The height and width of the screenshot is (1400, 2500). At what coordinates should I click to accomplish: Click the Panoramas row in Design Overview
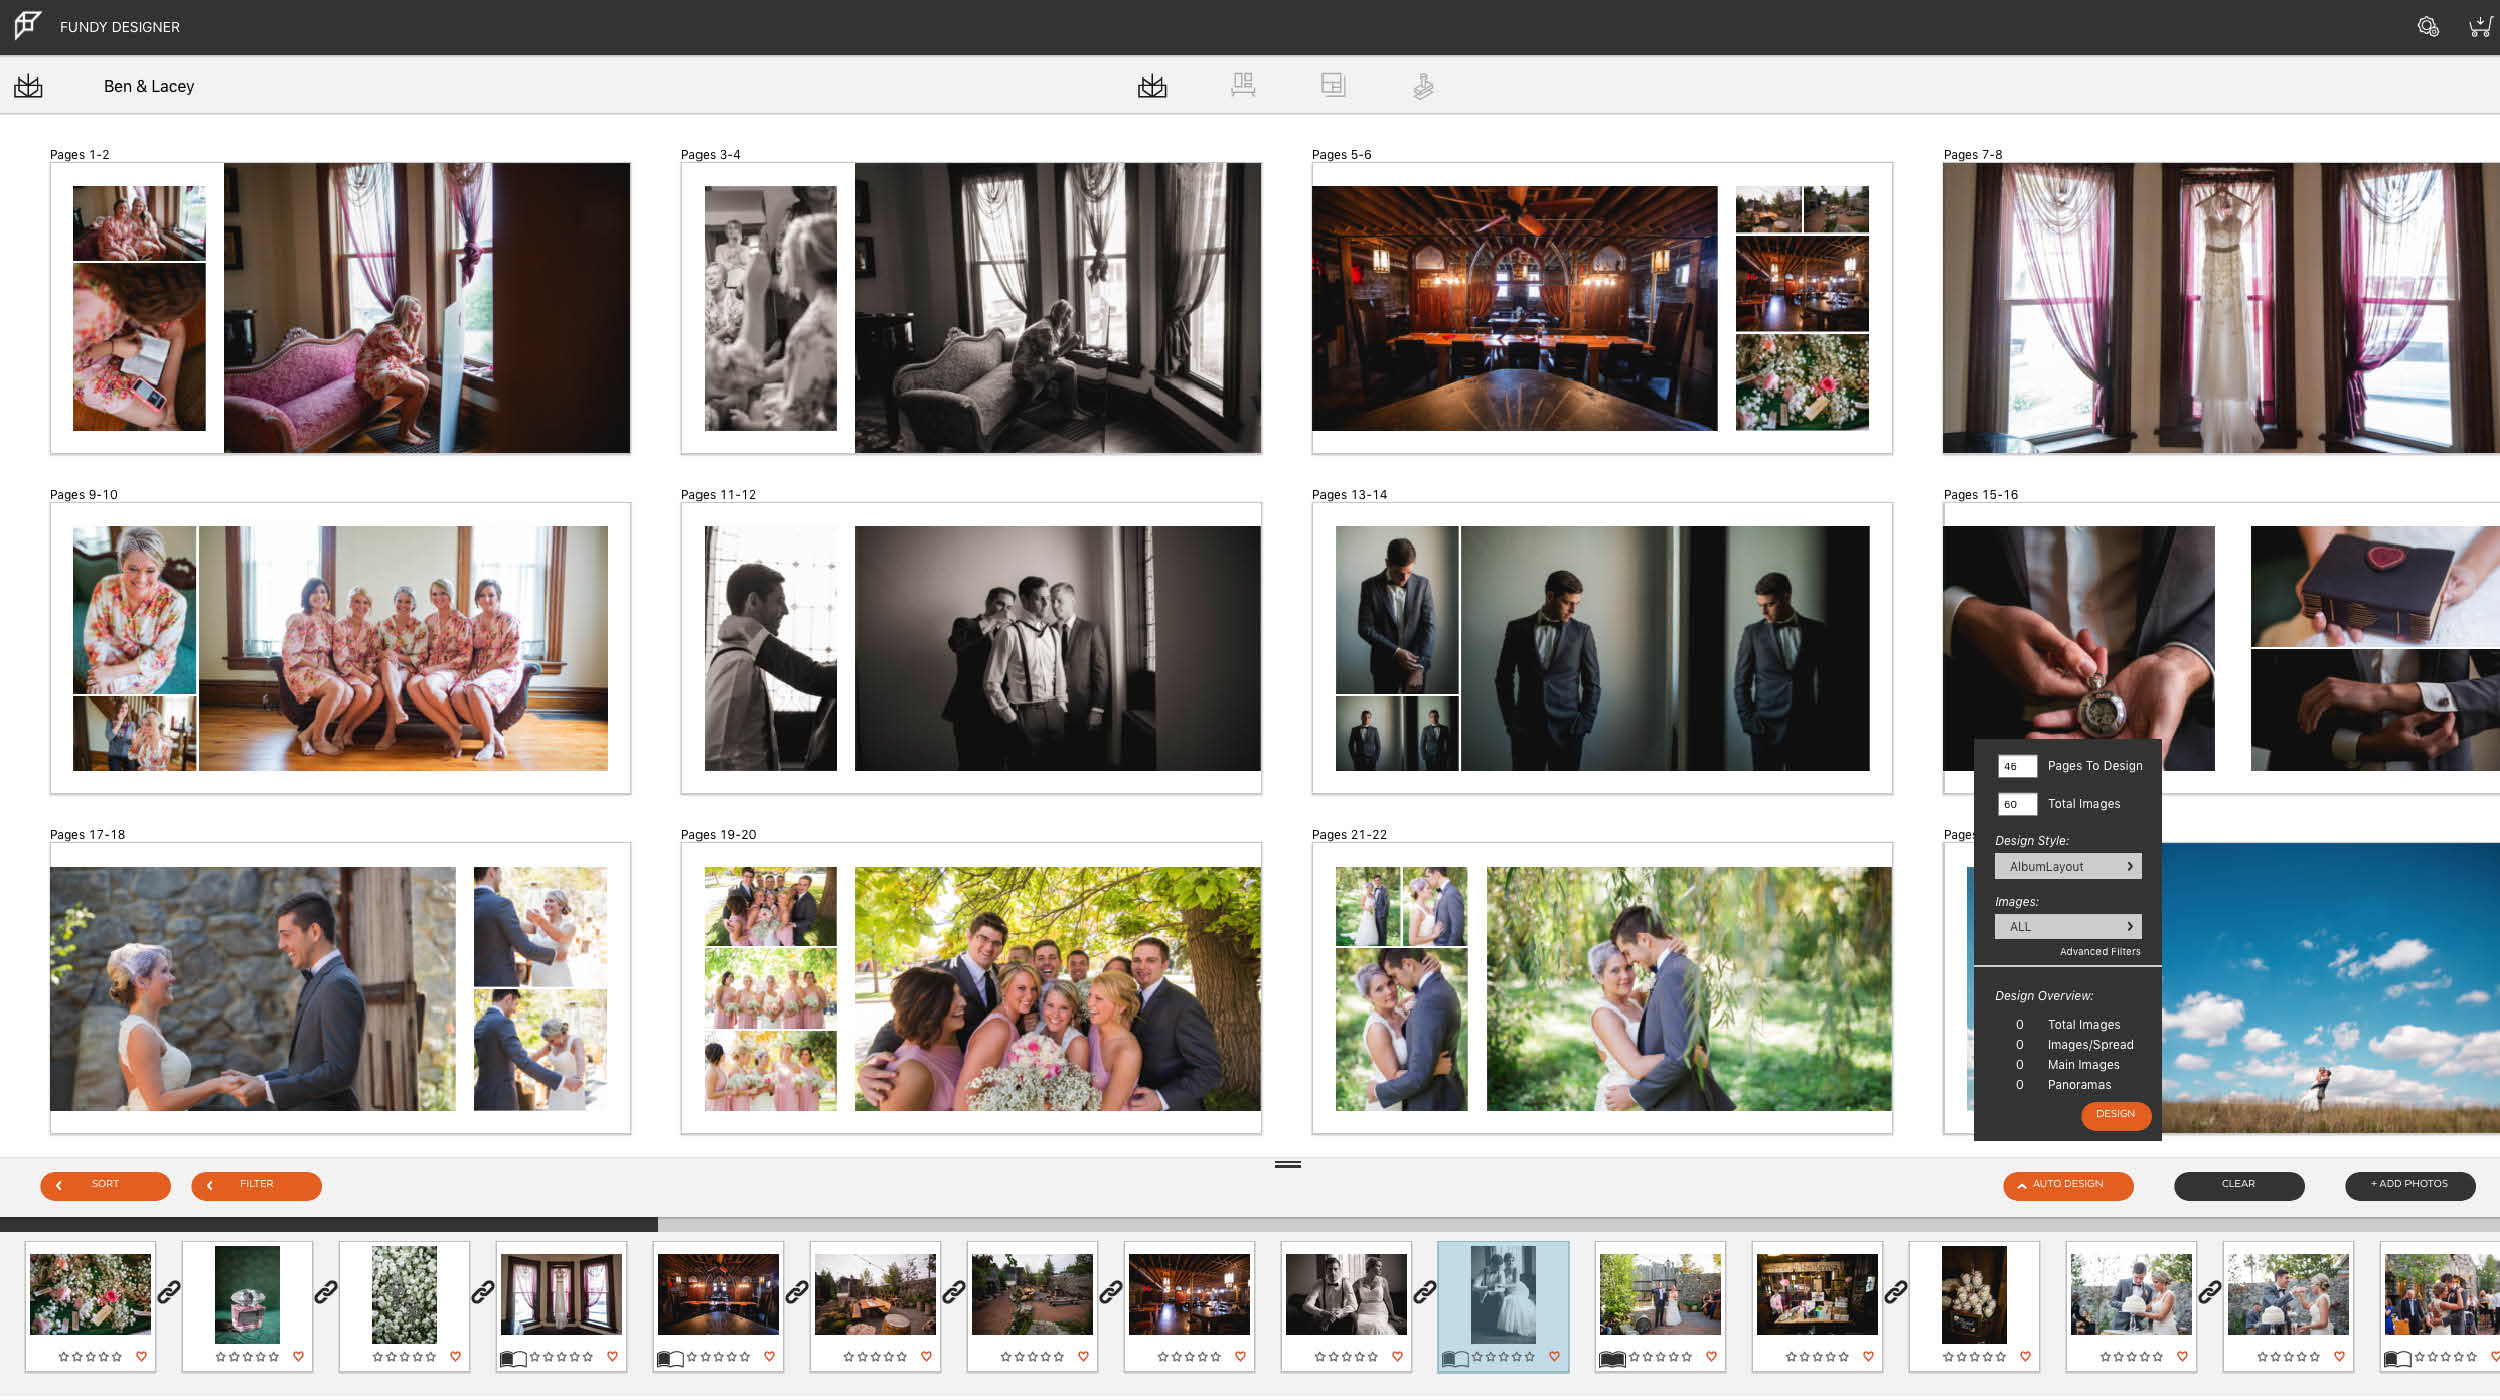coord(2064,1085)
